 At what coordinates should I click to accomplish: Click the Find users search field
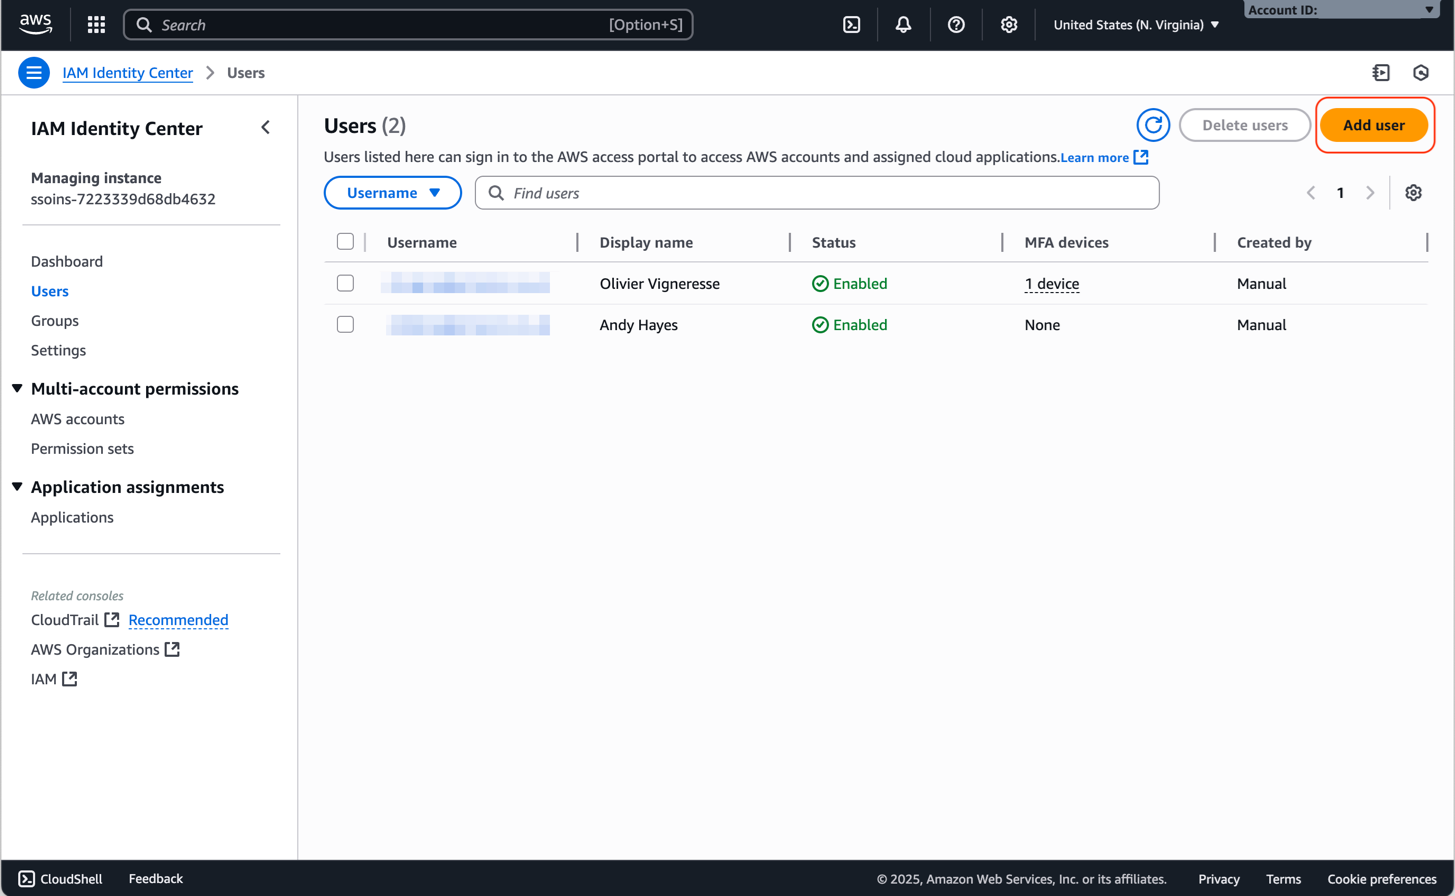click(817, 193)
